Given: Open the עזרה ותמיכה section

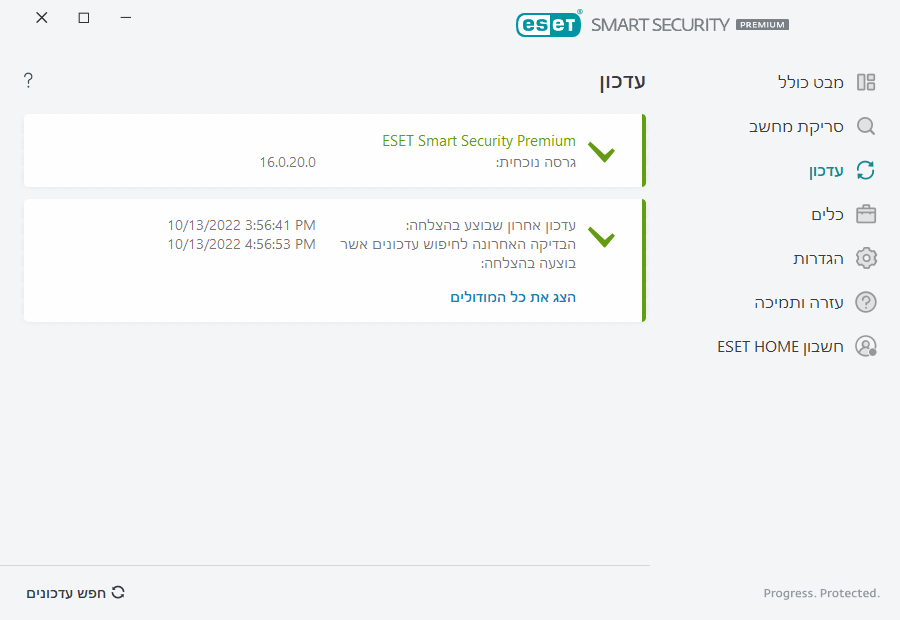Looking at the screenshot, I should pos(799,302).
